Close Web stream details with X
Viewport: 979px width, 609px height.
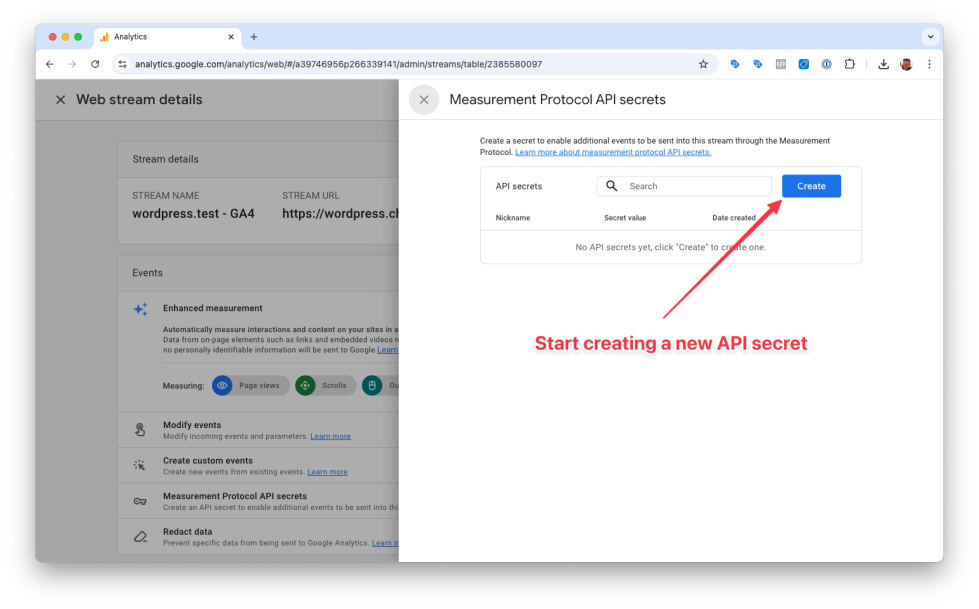tap(61, 100)
